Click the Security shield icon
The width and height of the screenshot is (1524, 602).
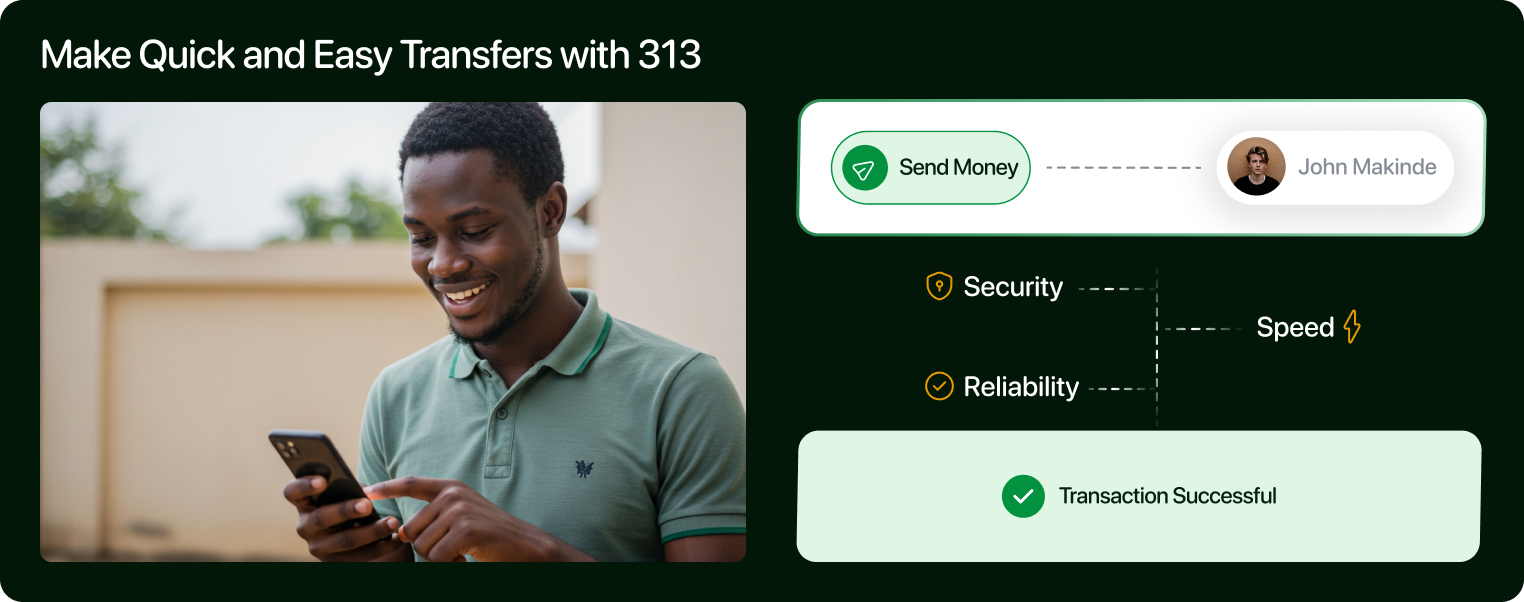pyautogui.click(x=939, y=287)
